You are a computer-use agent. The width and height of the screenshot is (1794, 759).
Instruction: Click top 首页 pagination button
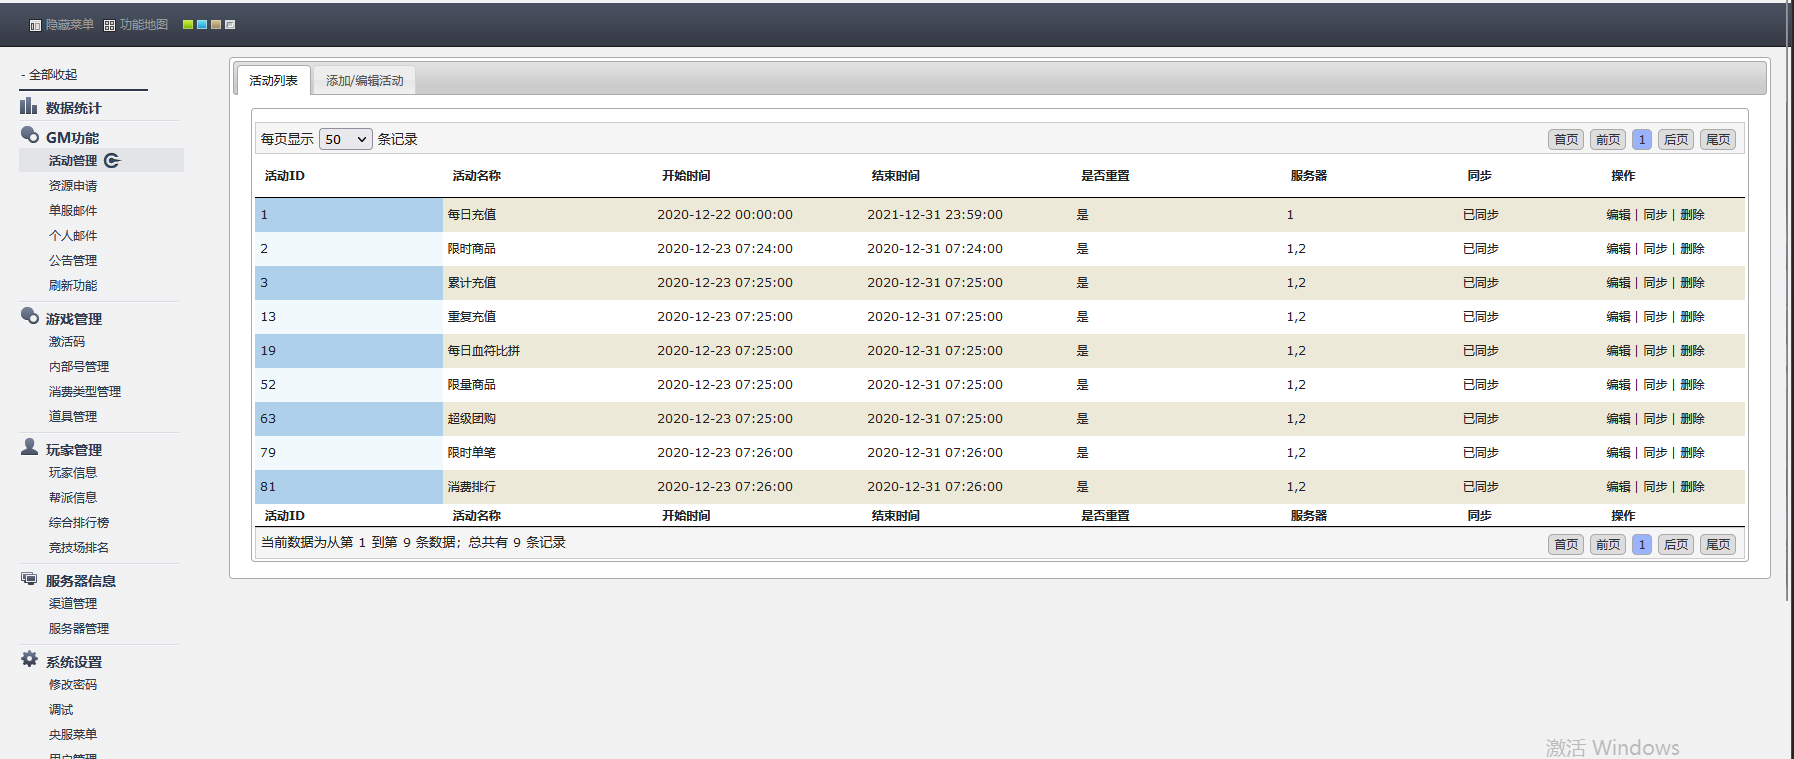click(x=1566, y=140)
